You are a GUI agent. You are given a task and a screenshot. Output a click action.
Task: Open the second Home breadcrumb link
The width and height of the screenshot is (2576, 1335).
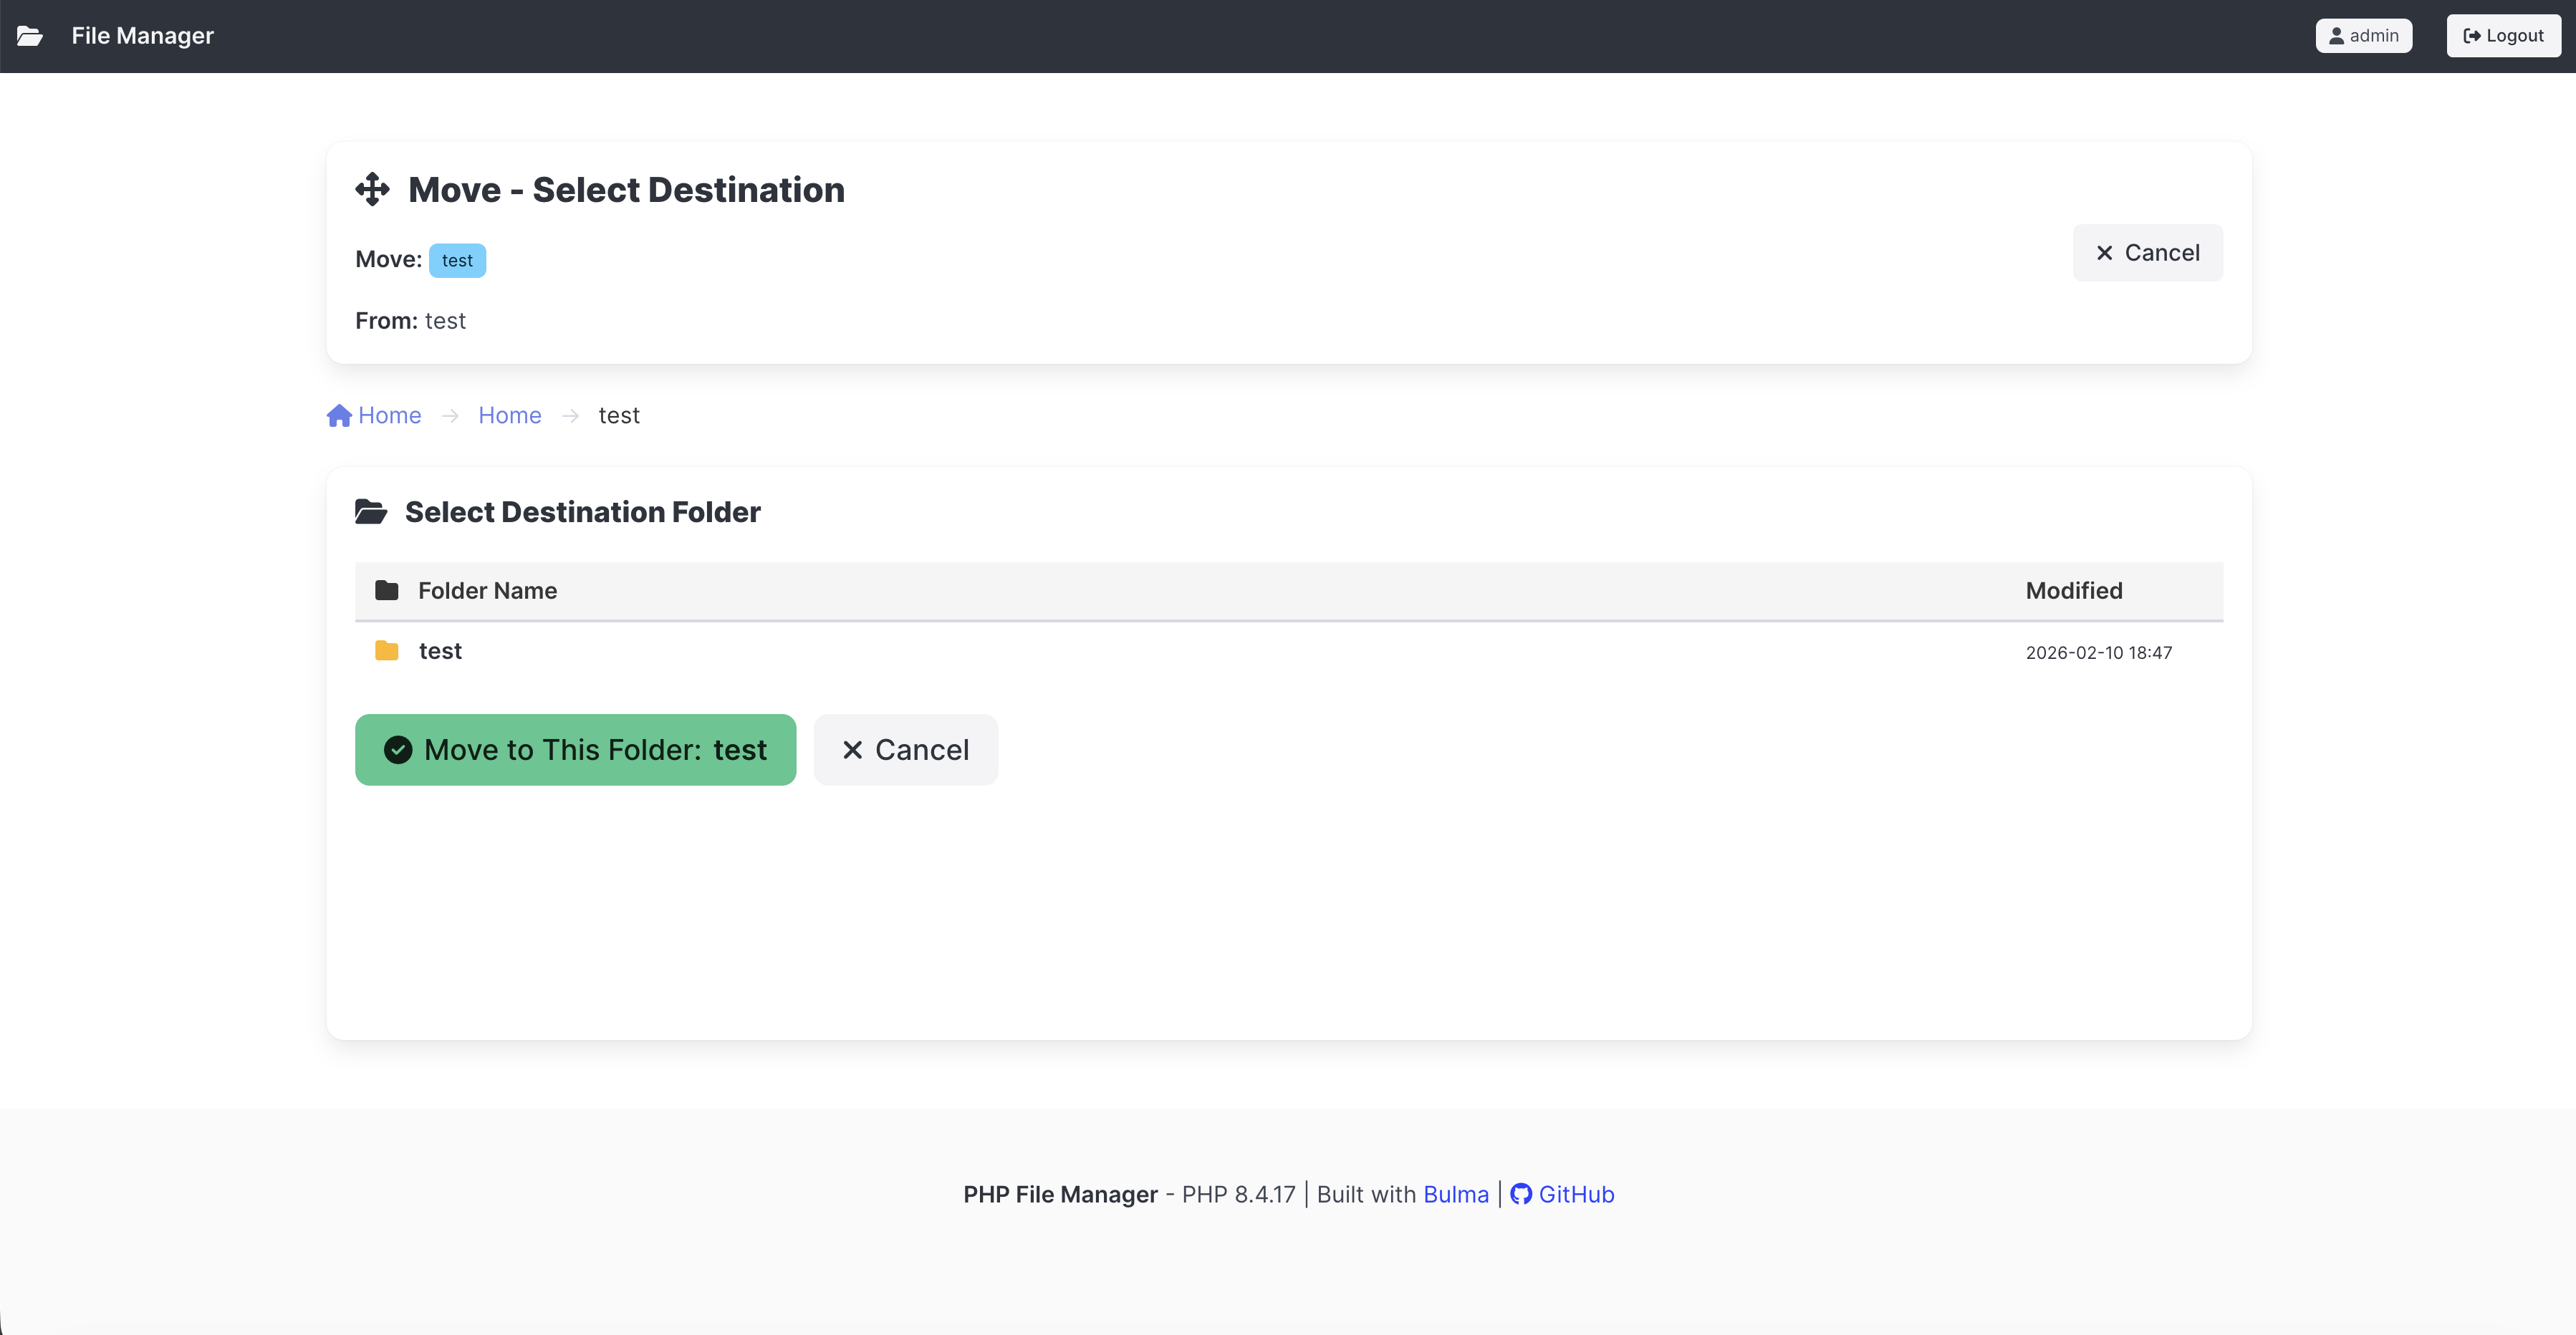tap(509, 415)
